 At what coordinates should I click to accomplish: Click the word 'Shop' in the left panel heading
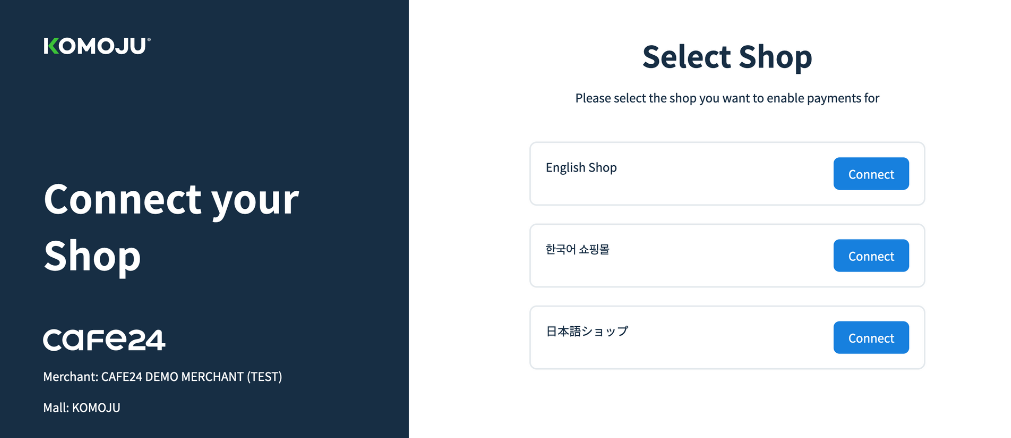(x=92, y=257)
